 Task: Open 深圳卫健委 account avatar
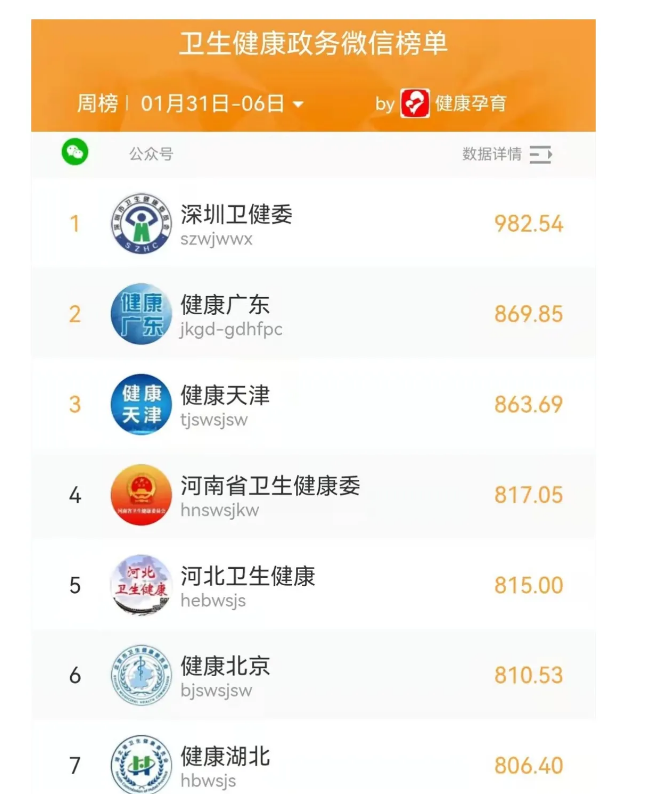(141, 223)
